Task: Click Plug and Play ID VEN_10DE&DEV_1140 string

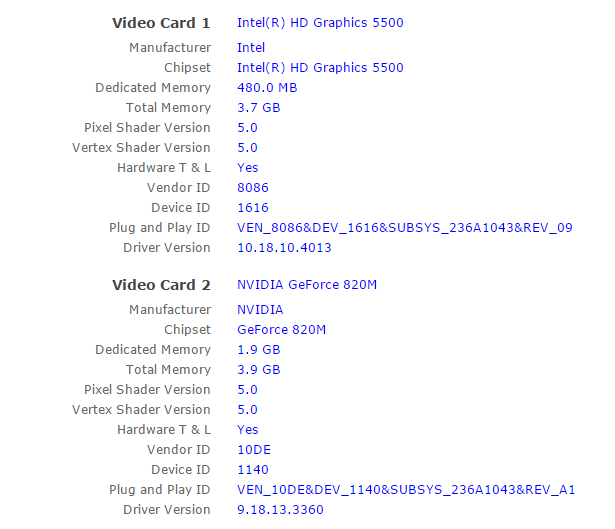Action: pyautogui.click(x=406, y=489)
